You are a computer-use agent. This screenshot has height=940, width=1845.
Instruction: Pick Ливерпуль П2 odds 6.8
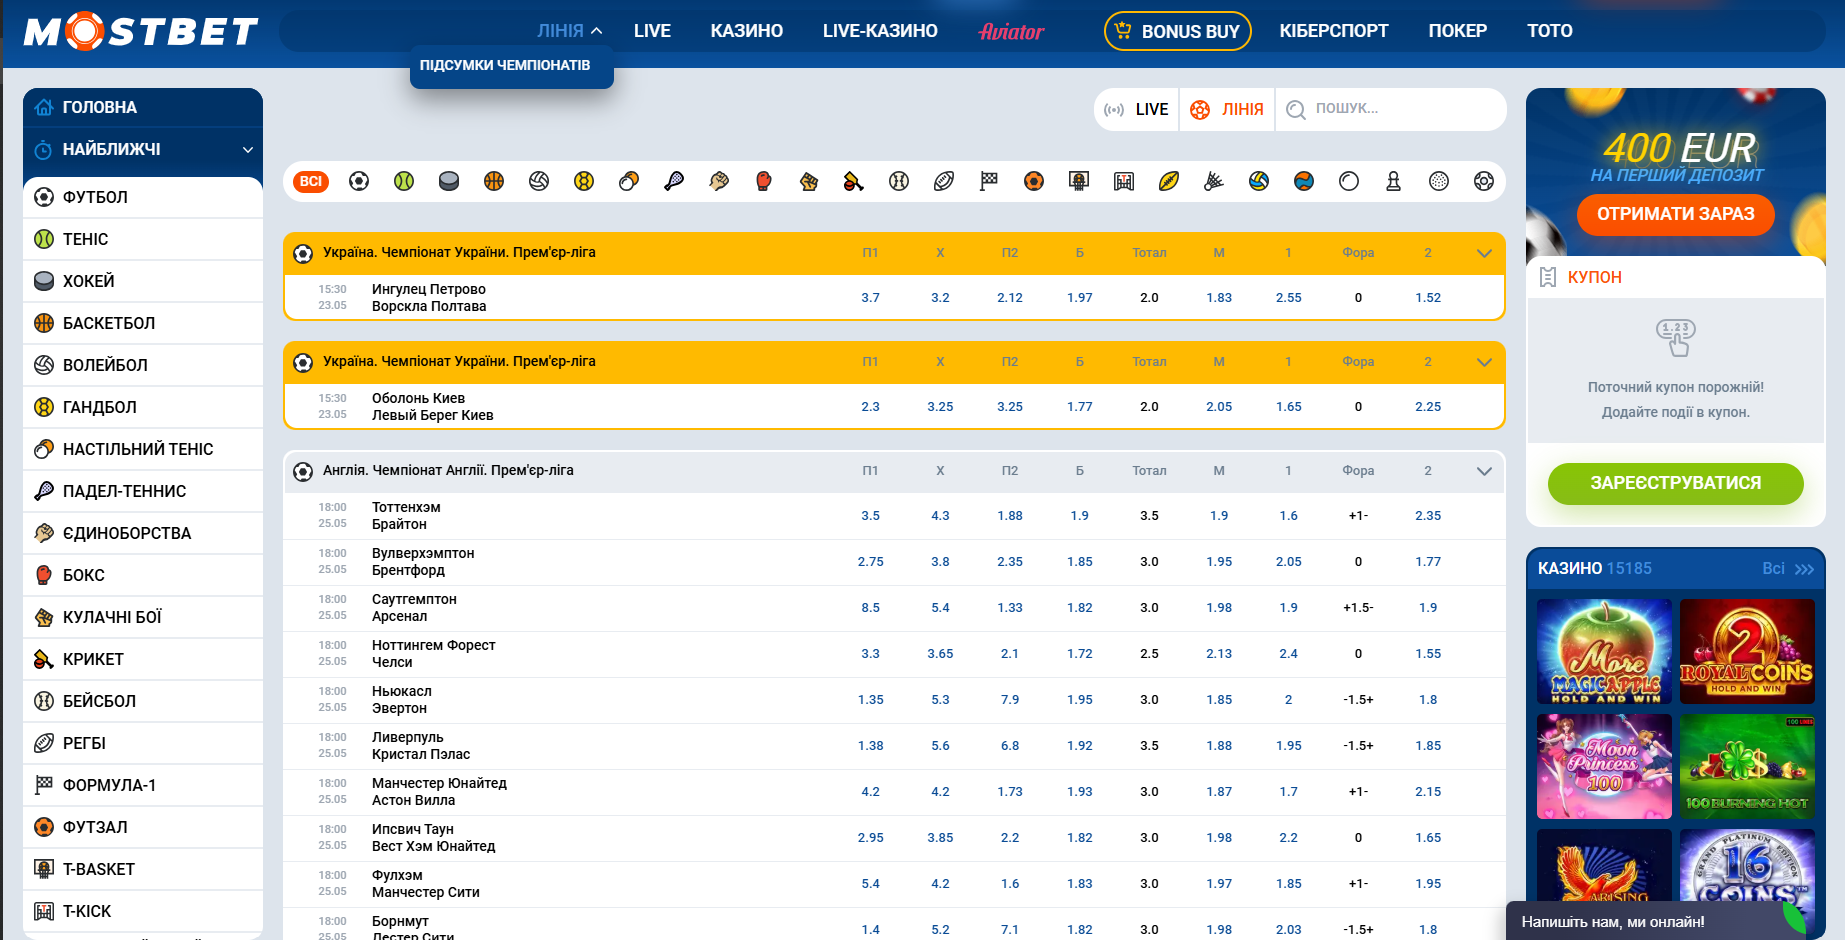1010,746
